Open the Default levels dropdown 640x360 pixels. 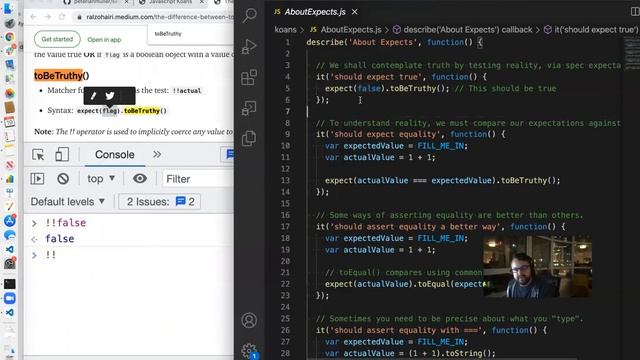tap(68, 202)
